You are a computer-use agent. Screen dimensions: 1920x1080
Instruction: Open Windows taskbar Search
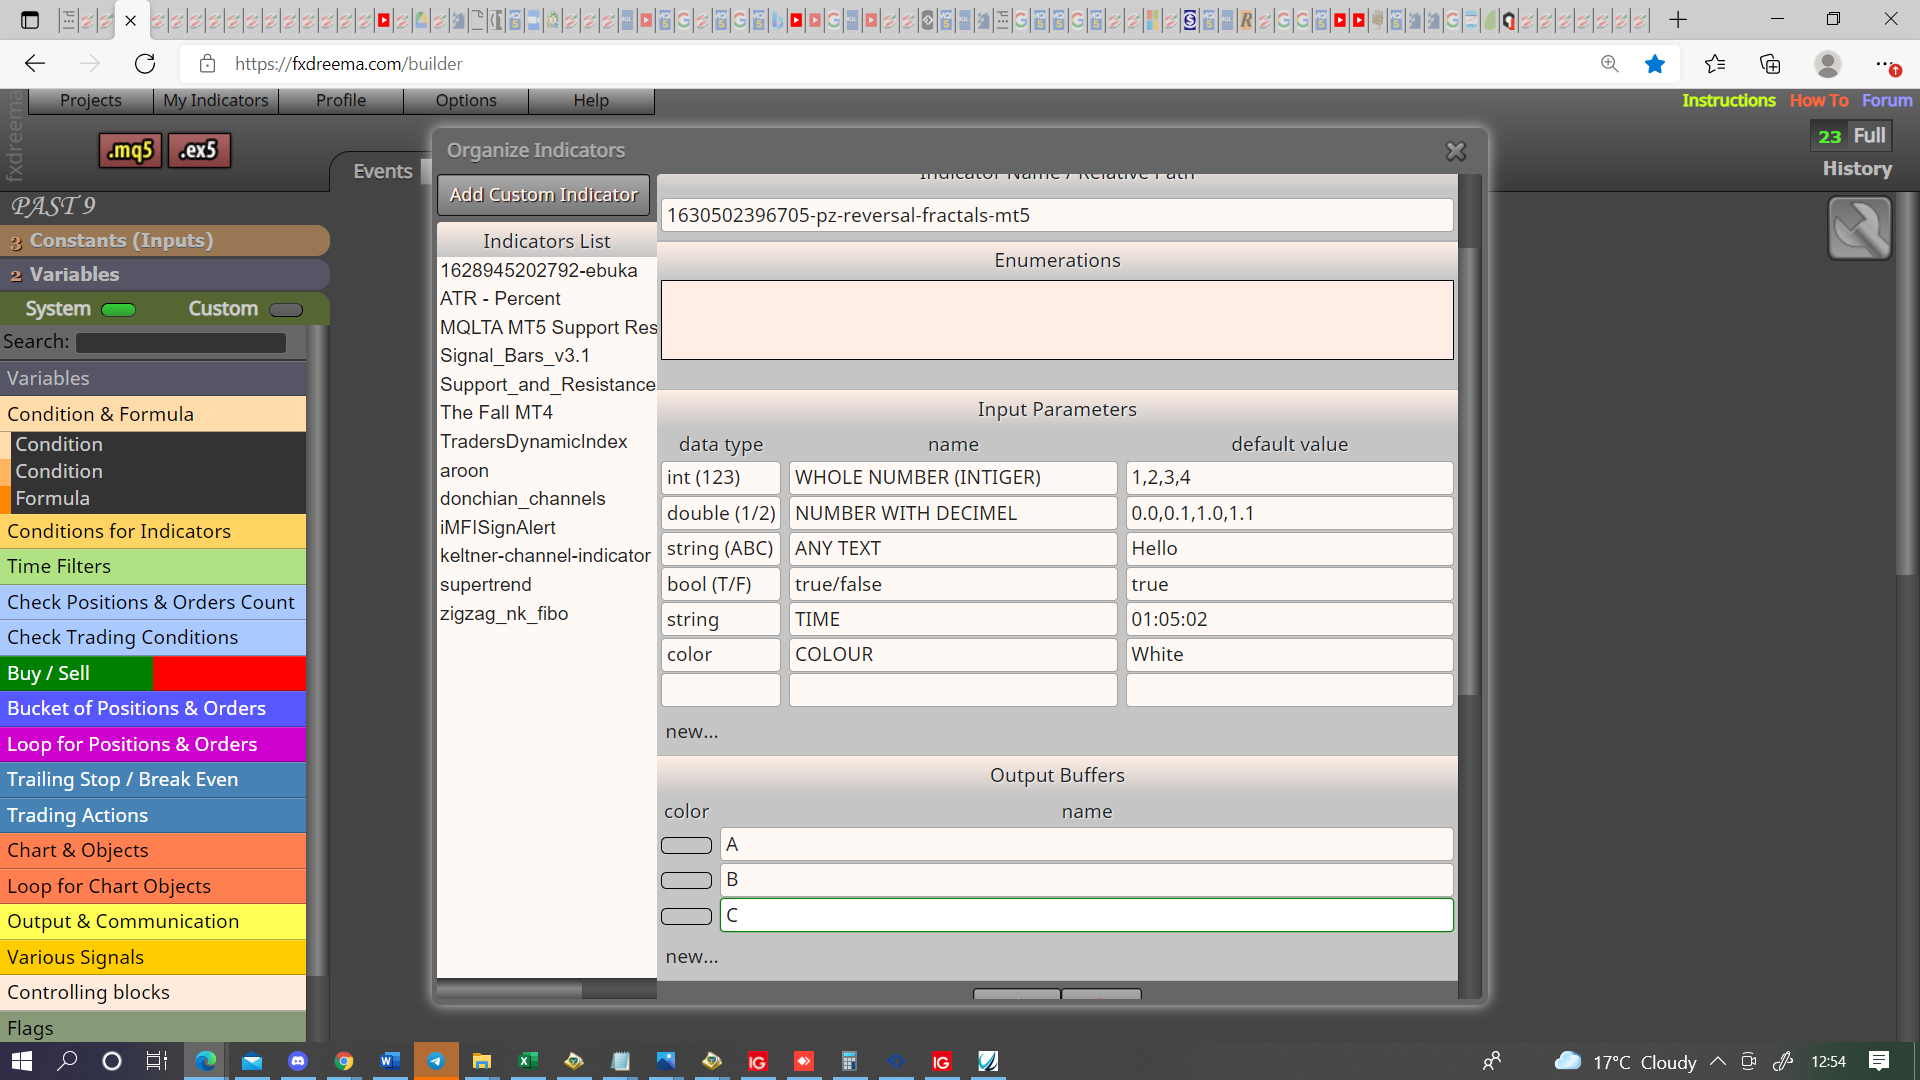[x=67, y=1061]
